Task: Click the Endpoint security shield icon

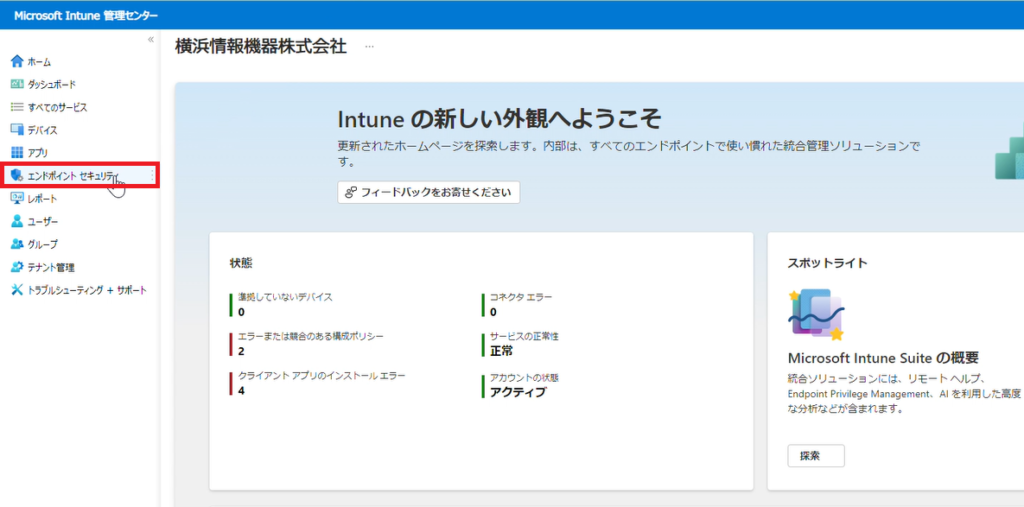Action: tap(17, 176)
